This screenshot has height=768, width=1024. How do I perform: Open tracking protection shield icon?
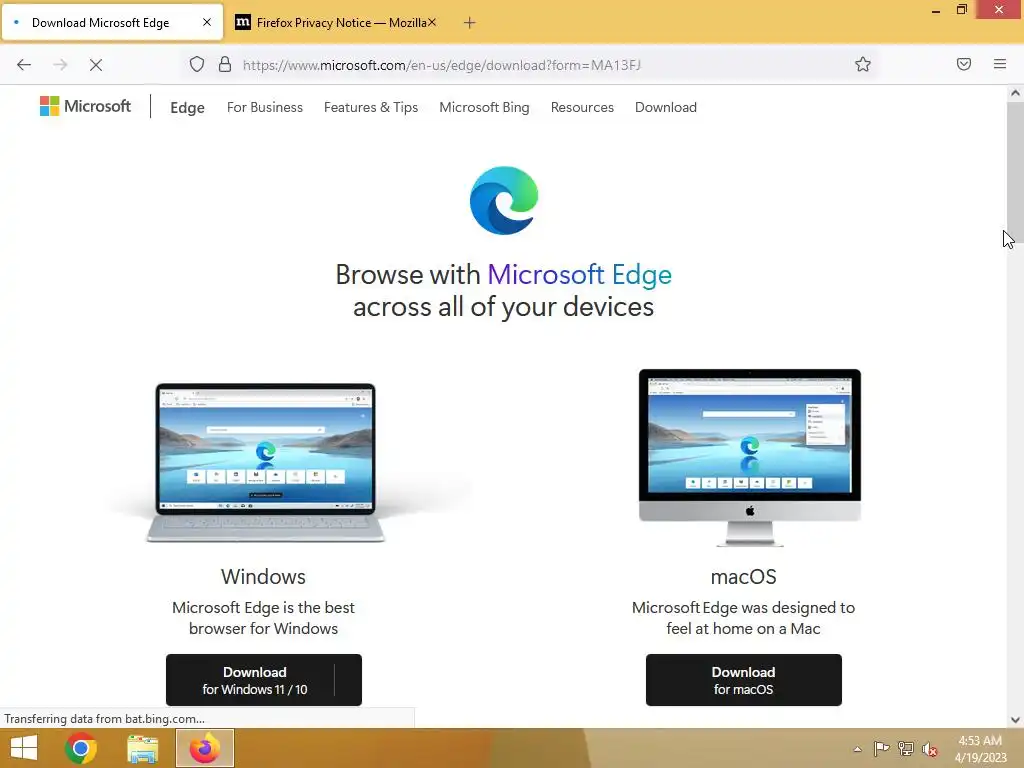tap(197, 64)
